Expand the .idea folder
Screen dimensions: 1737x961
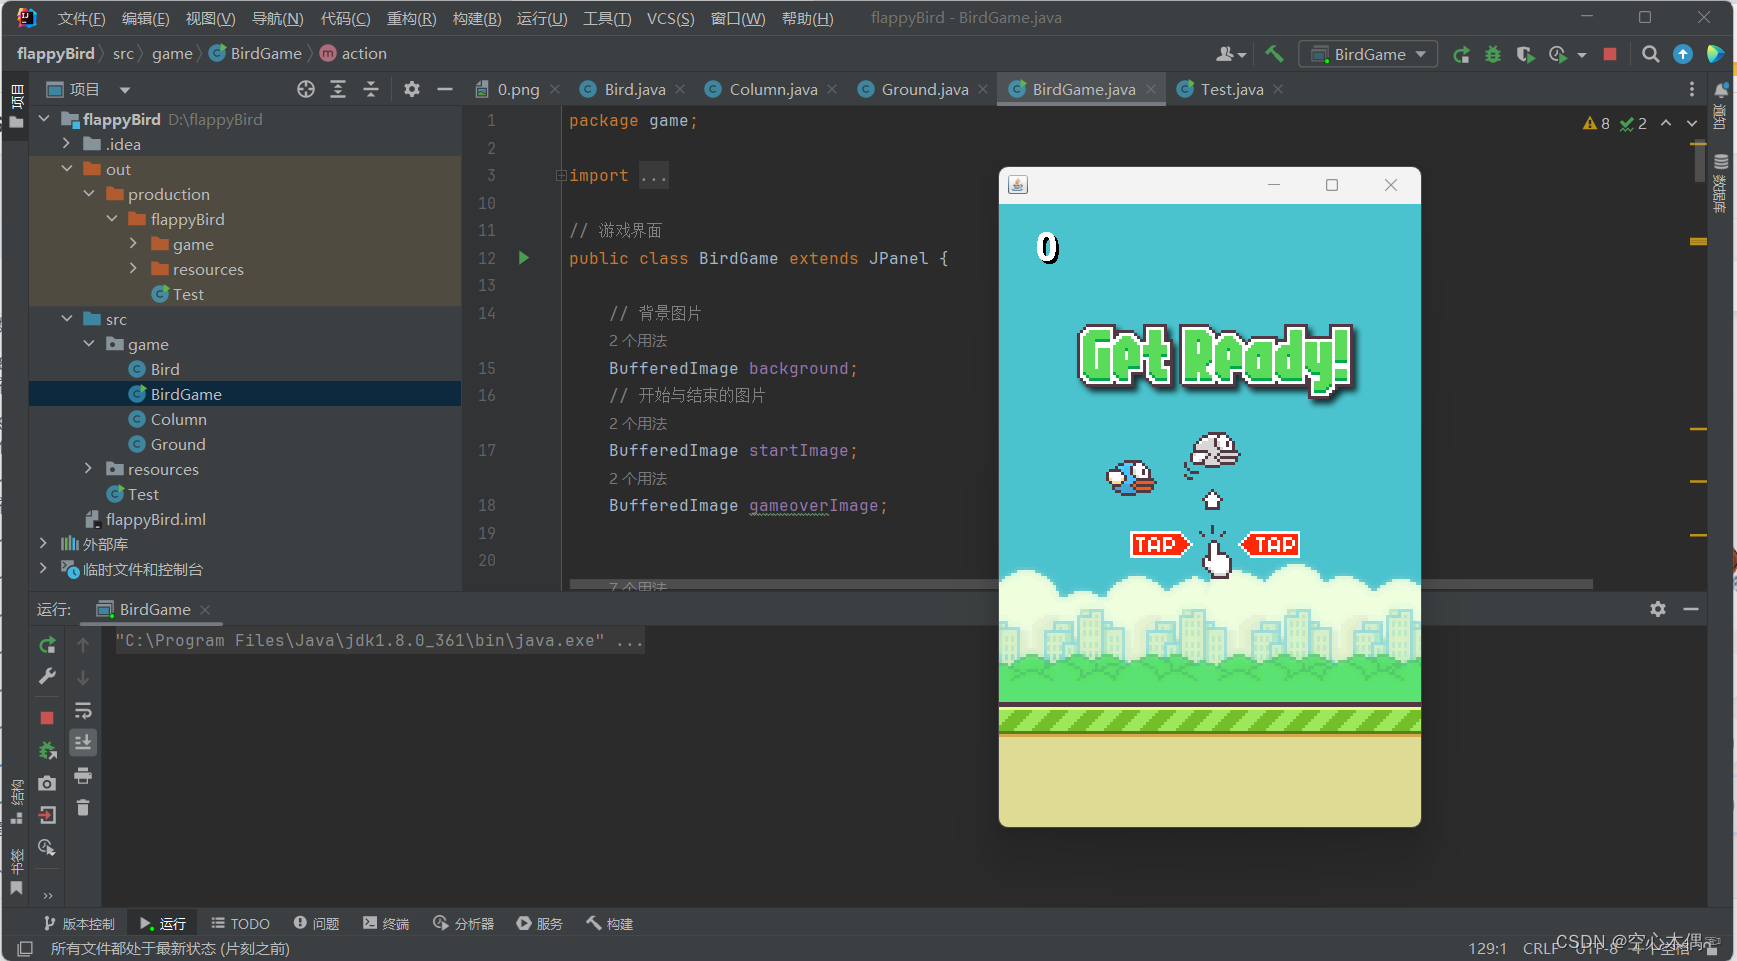tap(66, 144)
